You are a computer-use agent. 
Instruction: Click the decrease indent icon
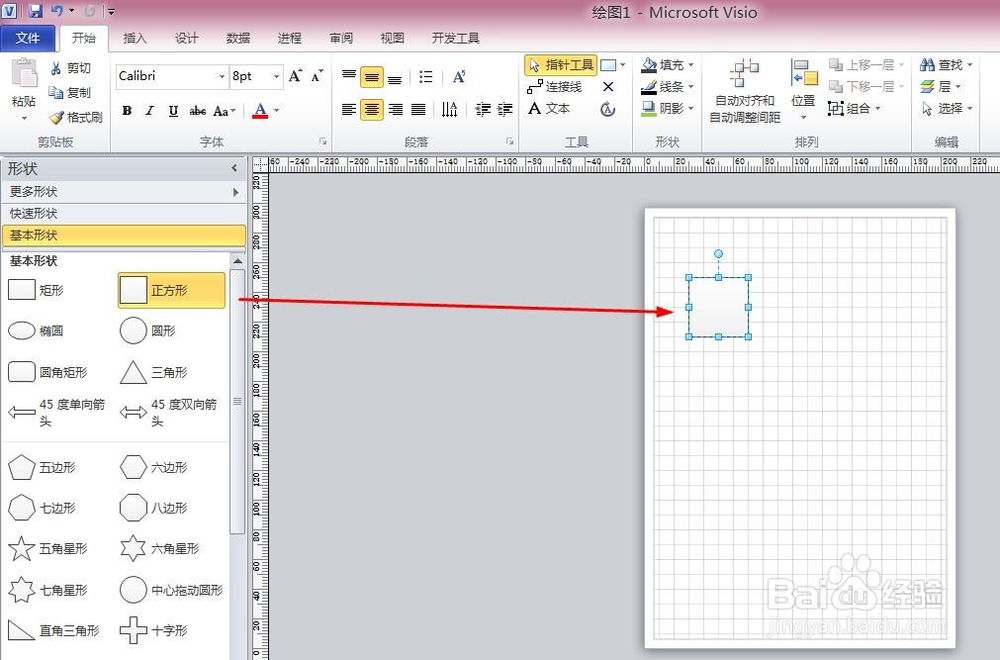tap(482, 110)
